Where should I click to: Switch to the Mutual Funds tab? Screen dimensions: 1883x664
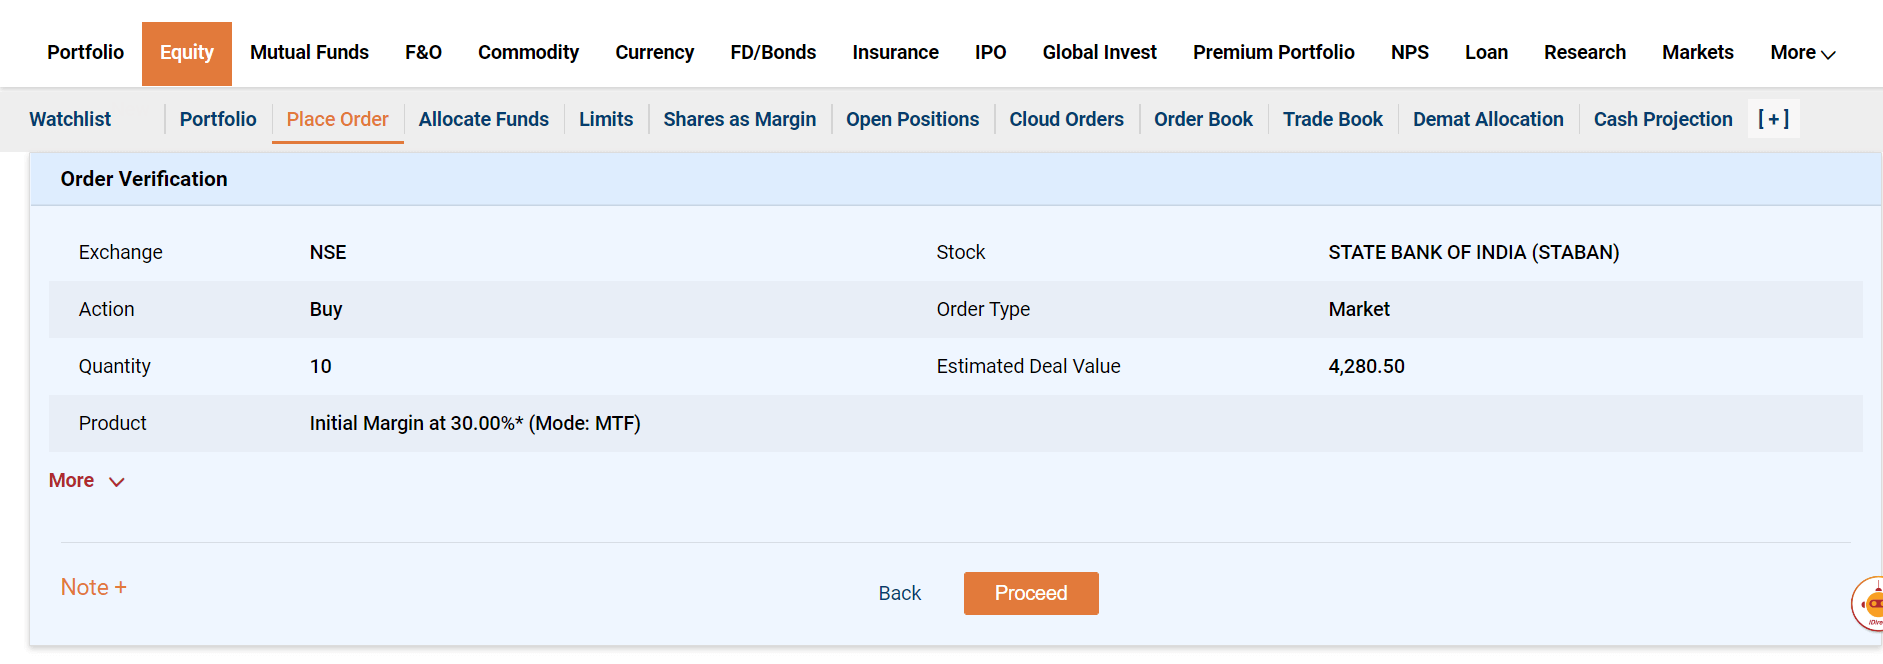tap(309, 53)
